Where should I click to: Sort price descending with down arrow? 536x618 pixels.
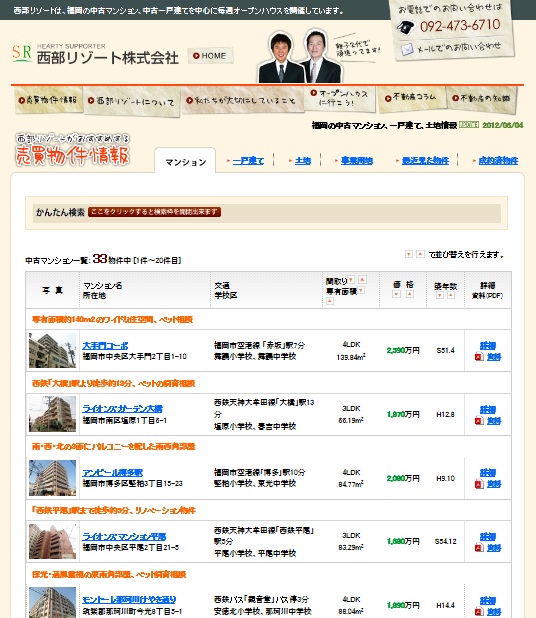click(396, 294)
